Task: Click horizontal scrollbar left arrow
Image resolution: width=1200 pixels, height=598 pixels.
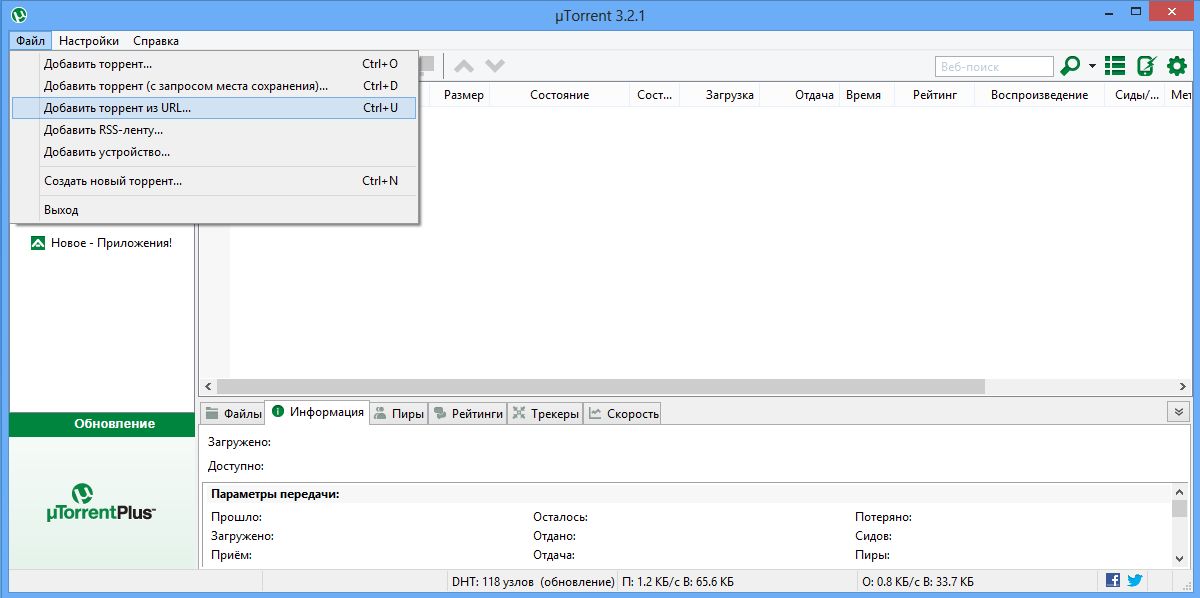Action: 208,386
